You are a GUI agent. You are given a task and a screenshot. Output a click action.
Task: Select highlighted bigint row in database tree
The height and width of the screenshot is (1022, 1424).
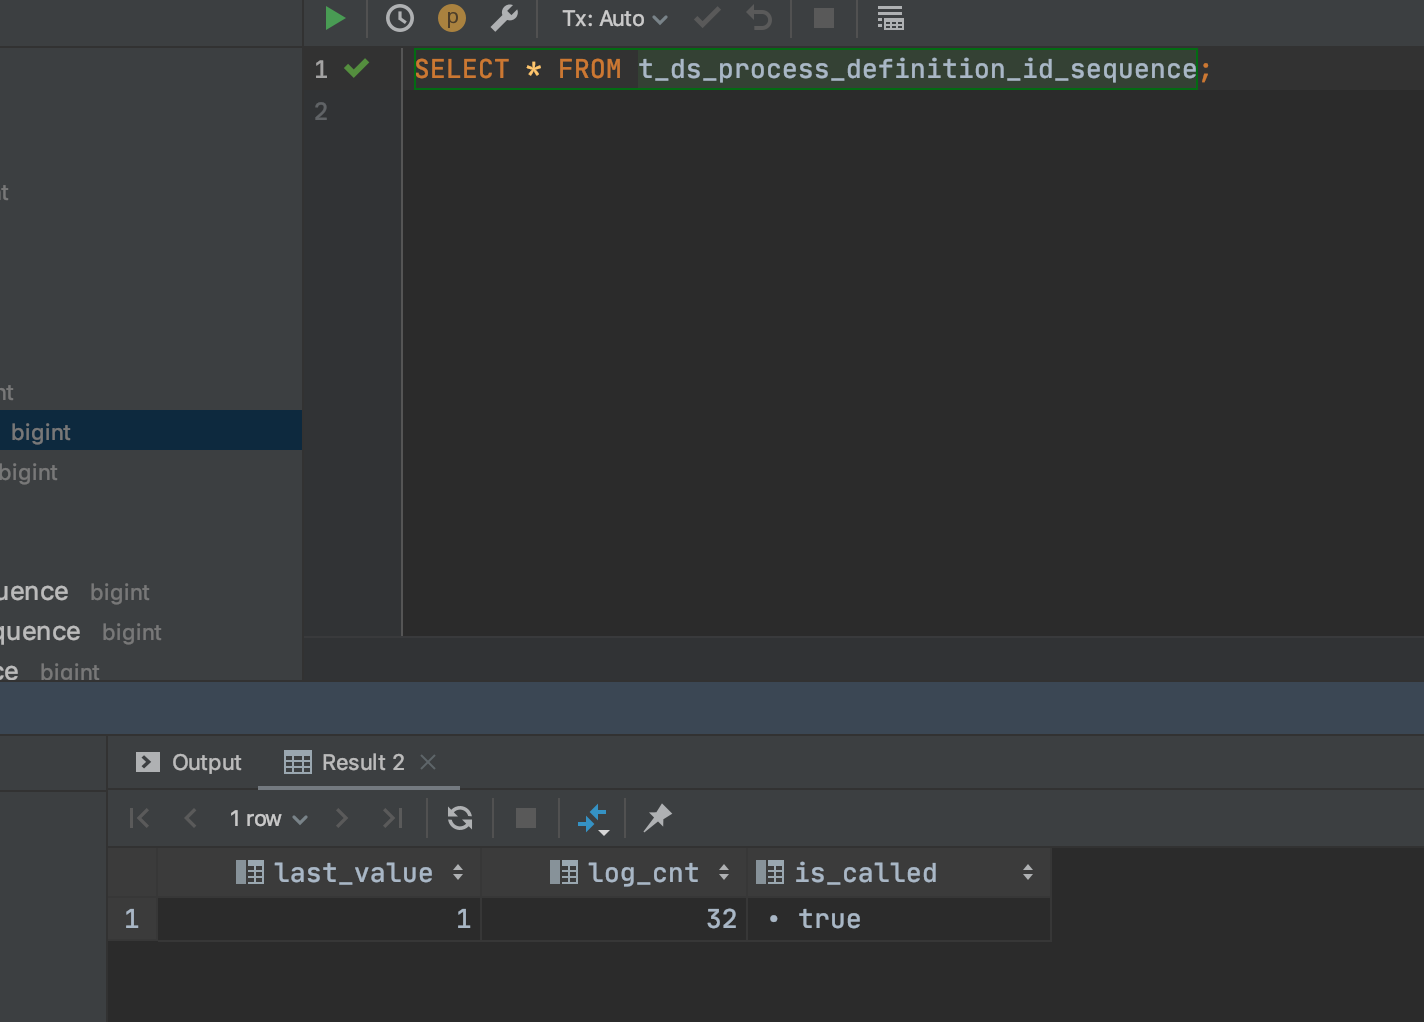coord(151,431)
